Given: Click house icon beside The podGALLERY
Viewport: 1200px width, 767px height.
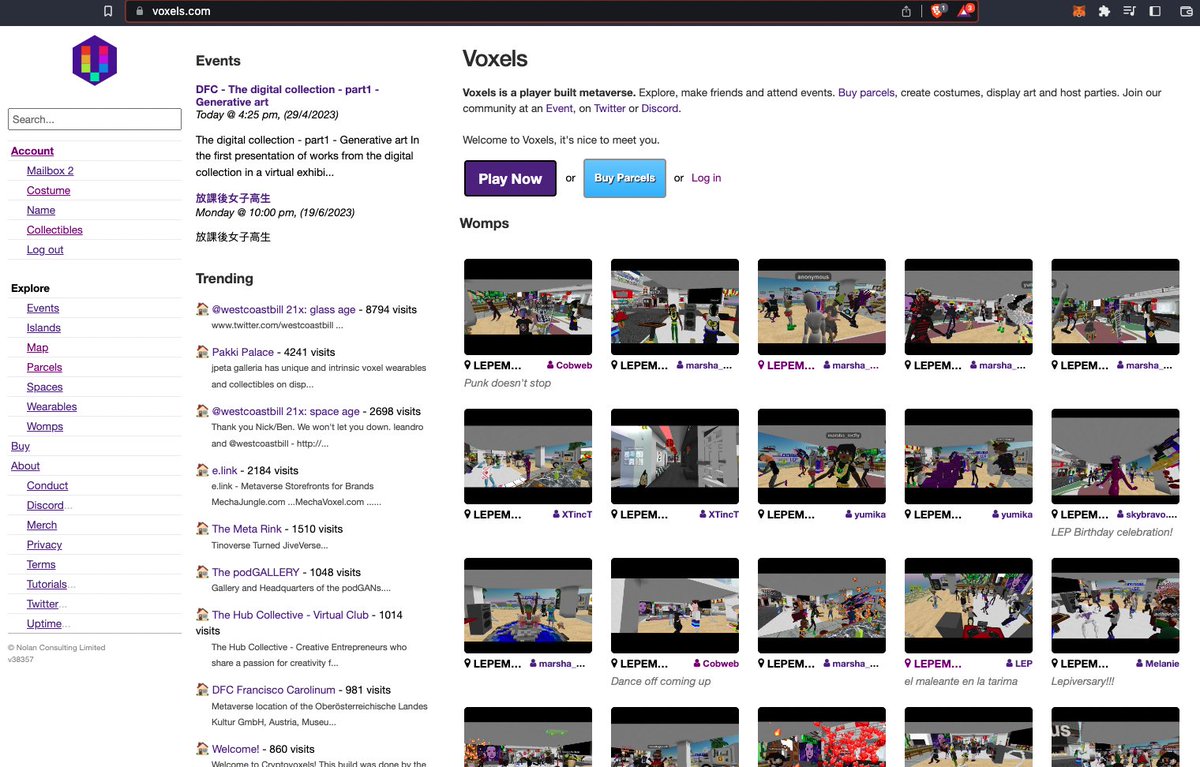Looking at the screenshot, I should tap(202, 572).
